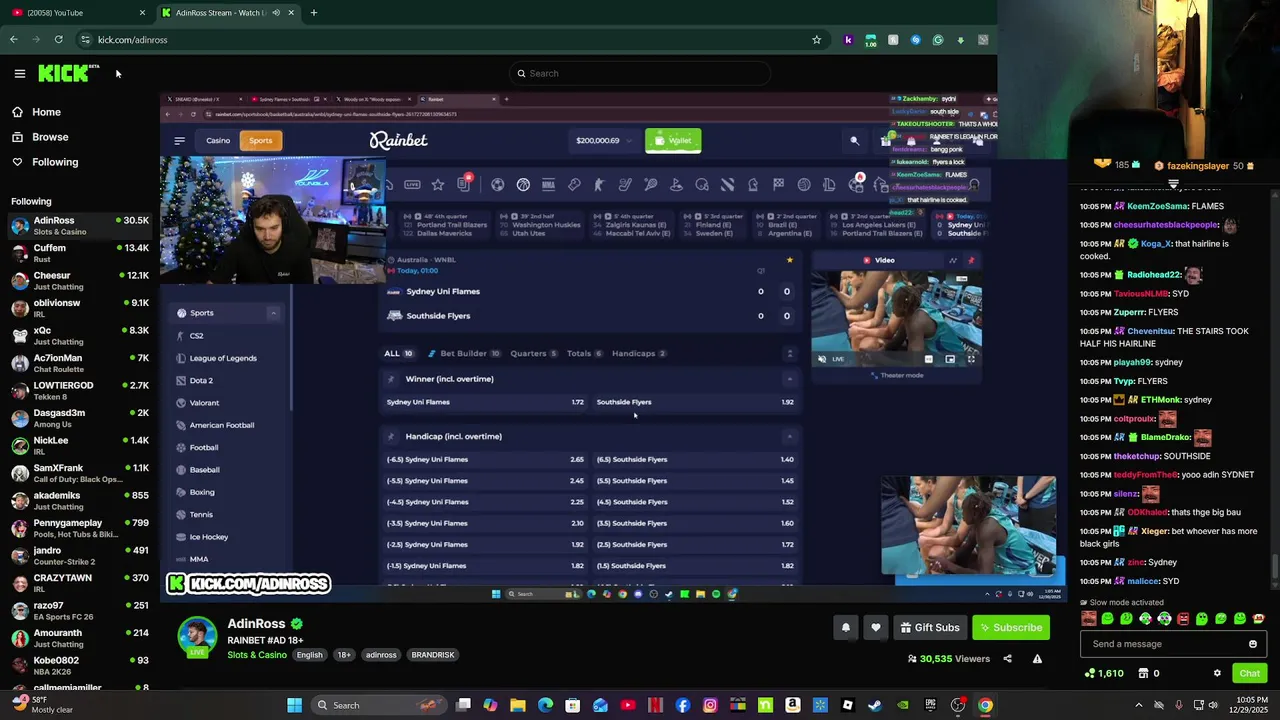Select (-6.5) Sydney Uni Flames handicap 2.65

485,459
